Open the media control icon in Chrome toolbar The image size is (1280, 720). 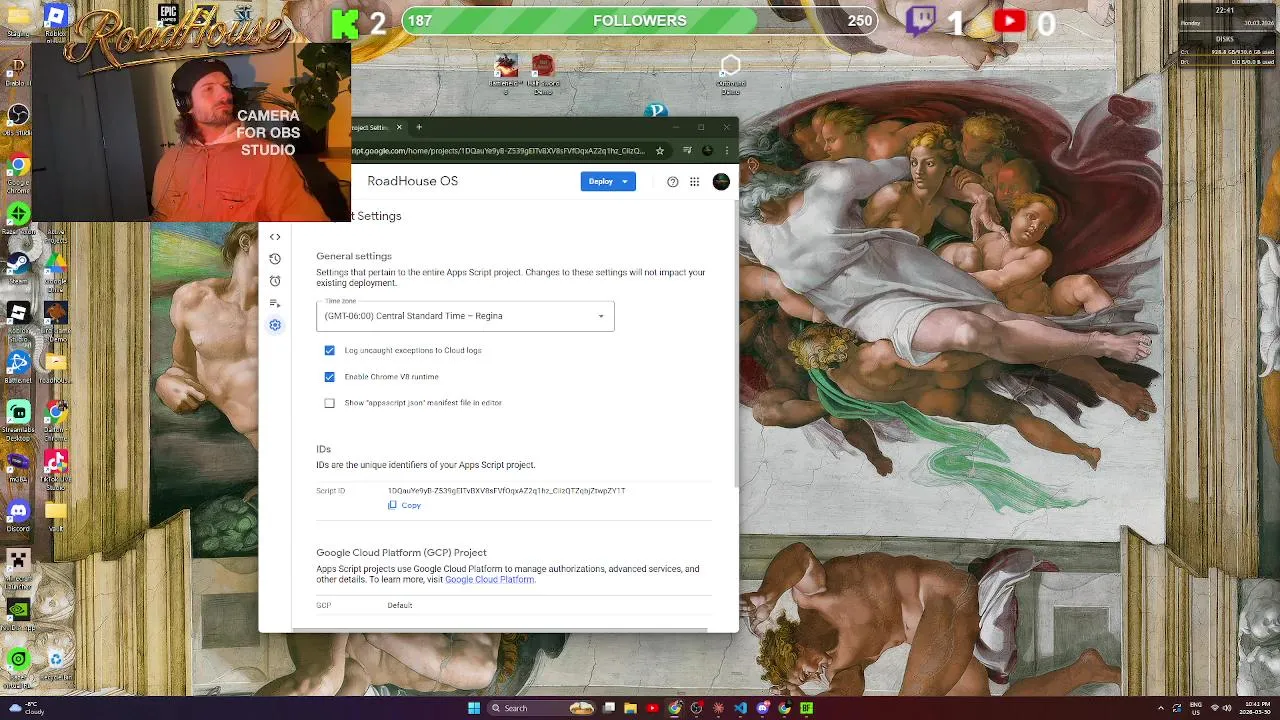(689, 151)
